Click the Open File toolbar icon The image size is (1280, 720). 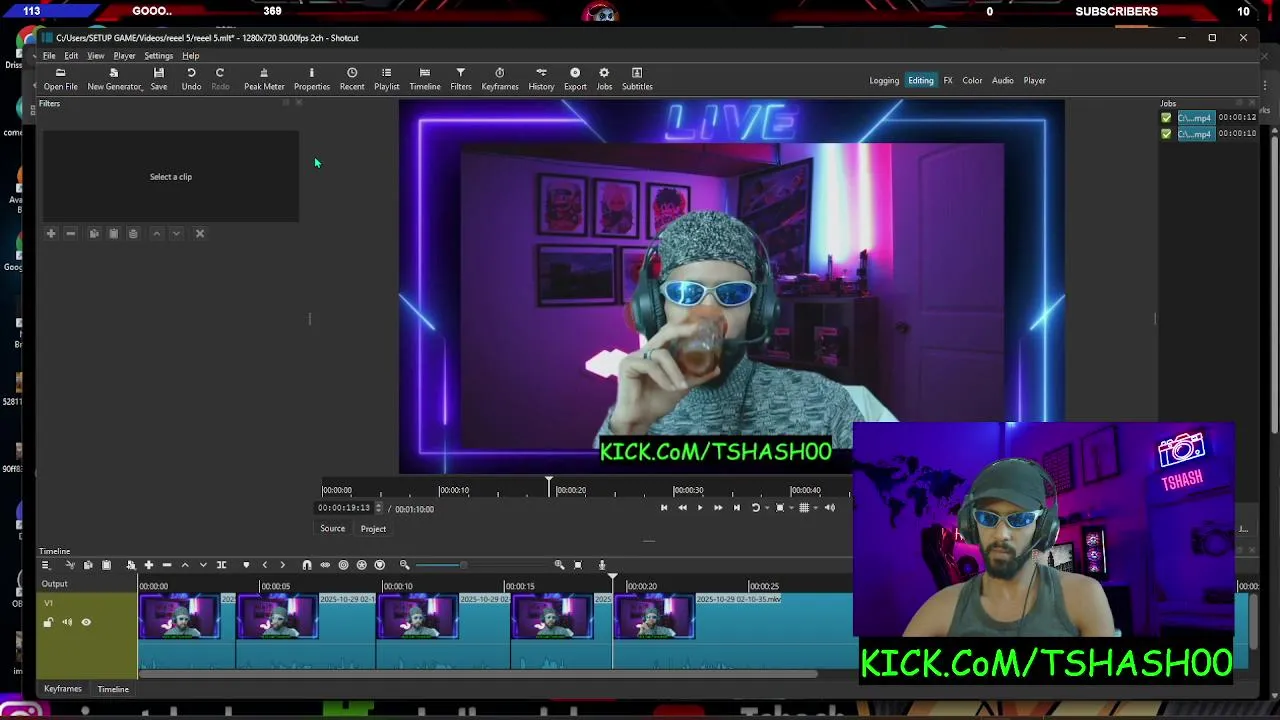(60, 78)
